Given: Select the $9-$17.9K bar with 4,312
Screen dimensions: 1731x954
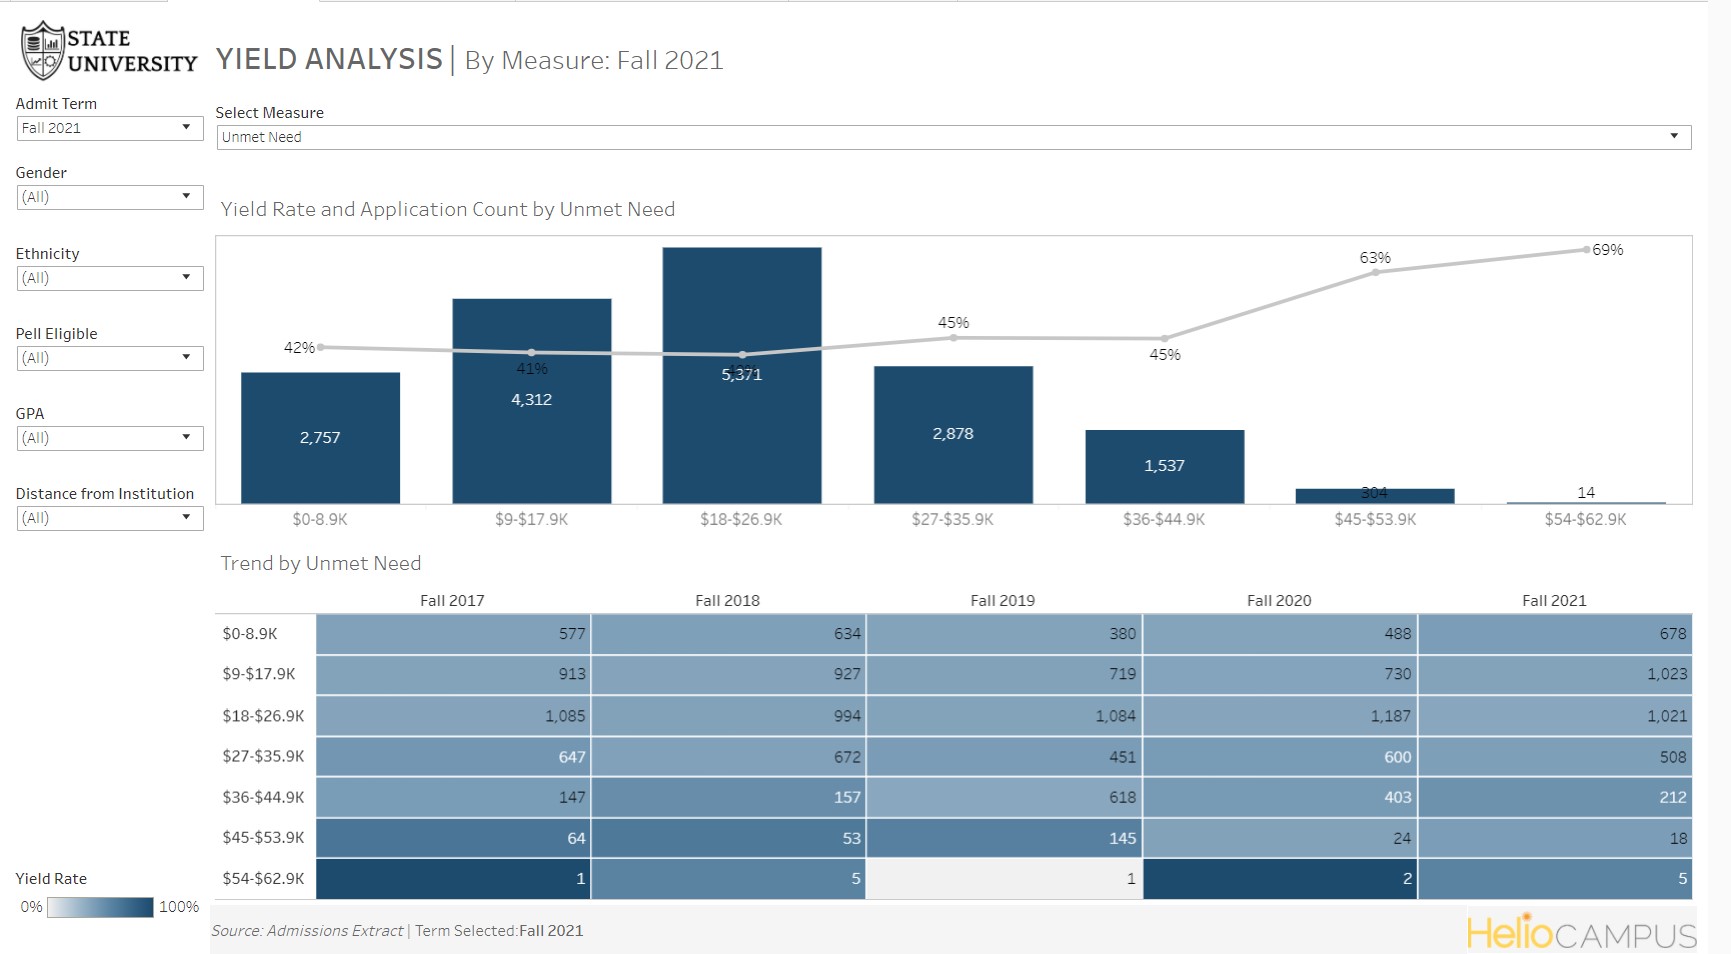Looking at the screenshot, I should point(531,430).
